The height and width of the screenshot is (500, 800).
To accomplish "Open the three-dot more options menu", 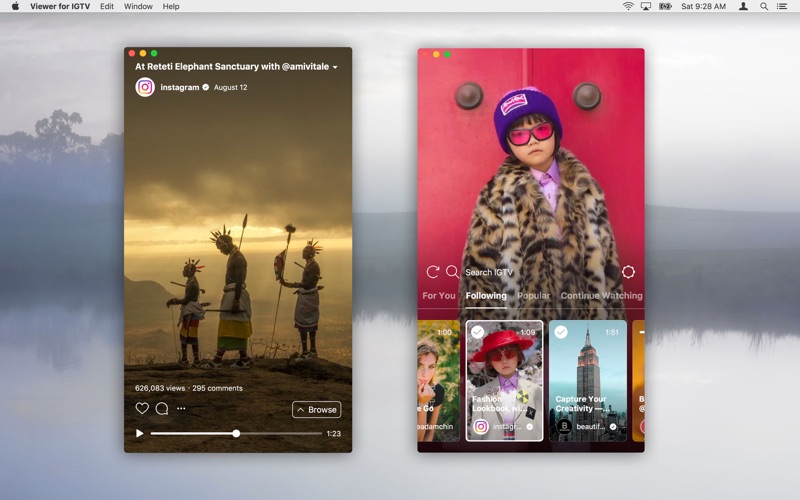I will [181, 408].
